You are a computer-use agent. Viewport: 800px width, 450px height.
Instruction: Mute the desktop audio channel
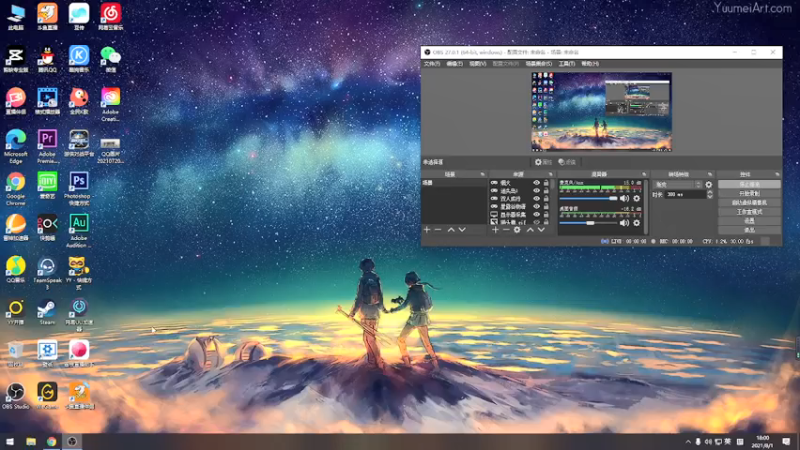624,223
